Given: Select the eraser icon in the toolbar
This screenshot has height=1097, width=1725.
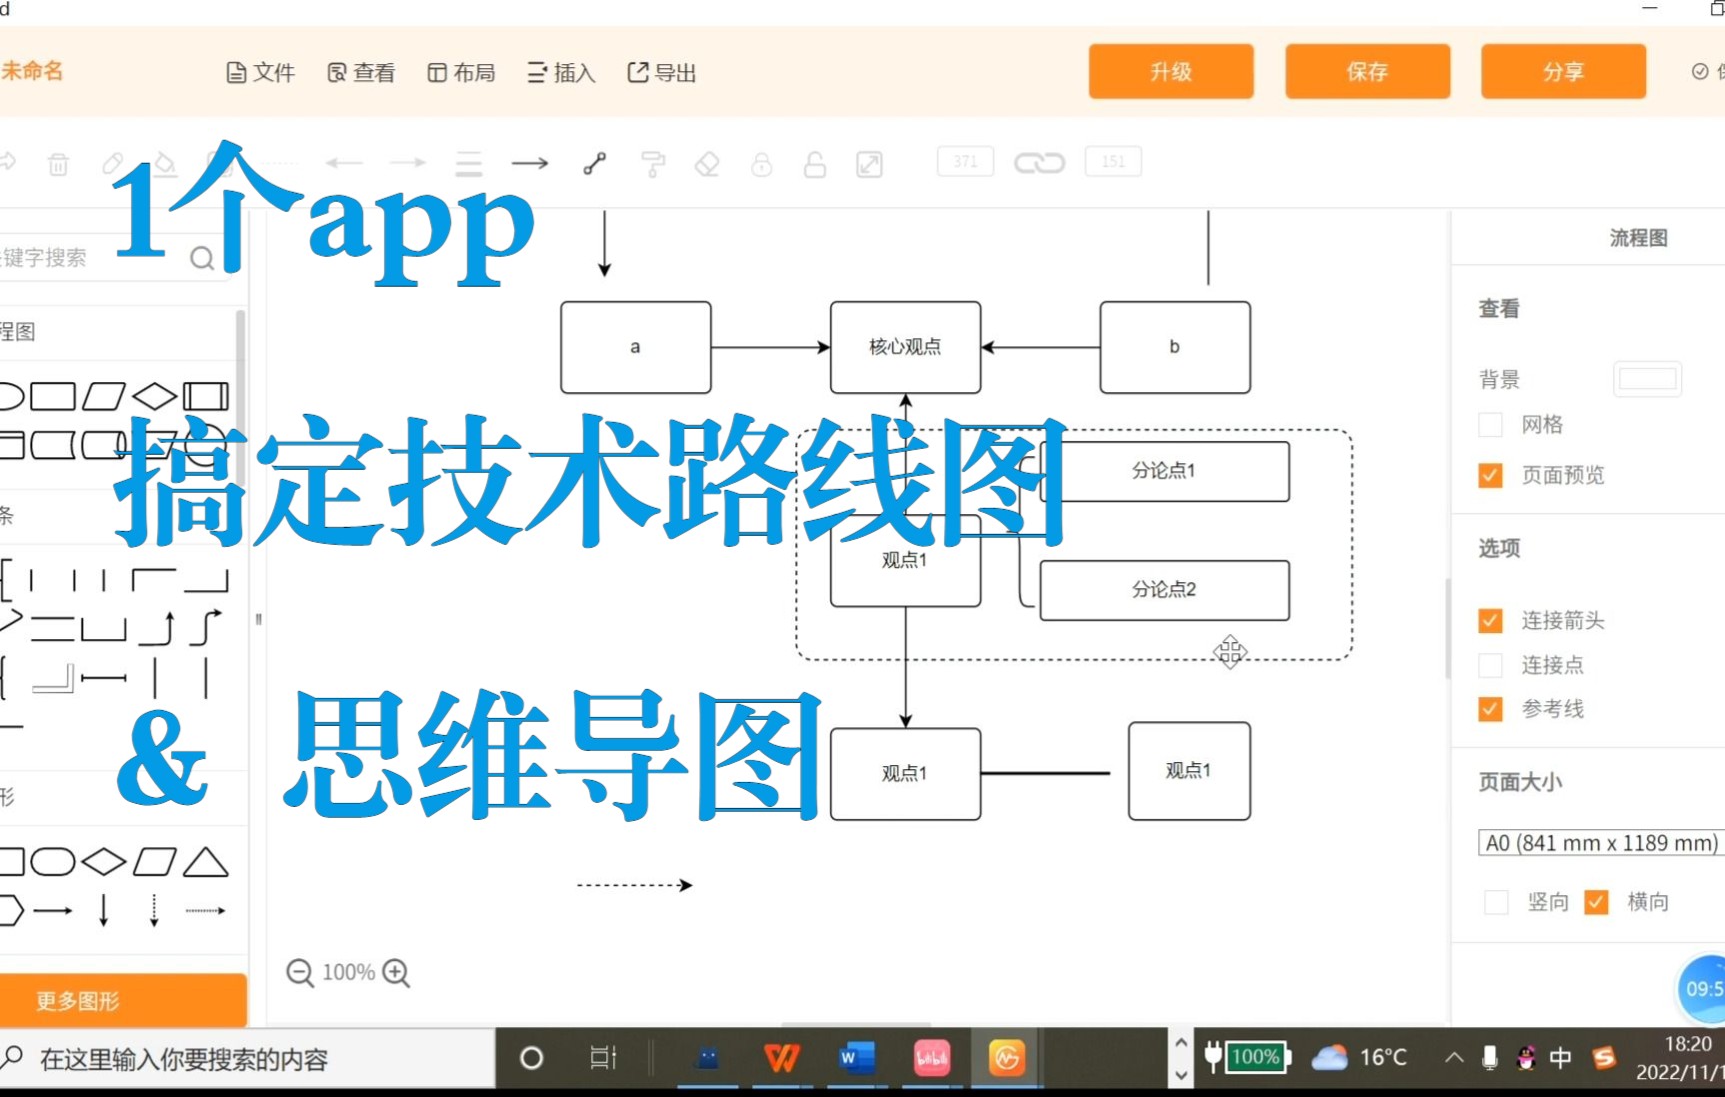Looking at the screenshot, I should point(707,163).
